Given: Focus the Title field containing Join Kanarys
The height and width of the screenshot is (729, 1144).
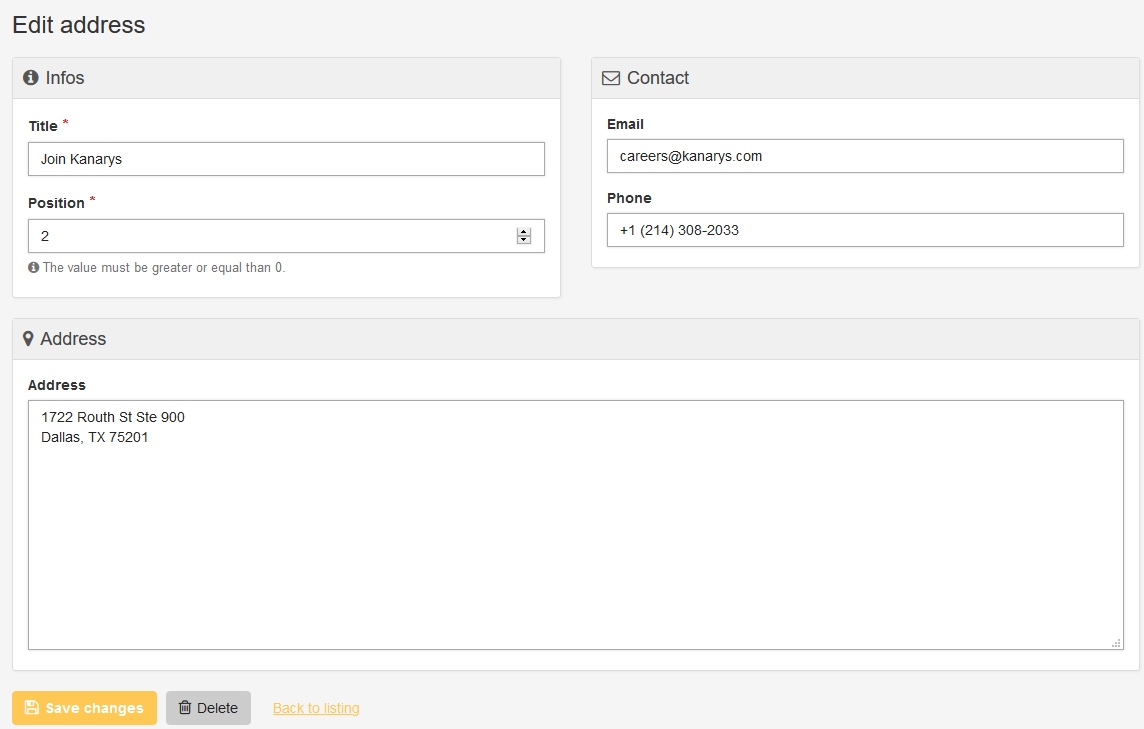Looking at the screenshot, I should click(286, 159).
